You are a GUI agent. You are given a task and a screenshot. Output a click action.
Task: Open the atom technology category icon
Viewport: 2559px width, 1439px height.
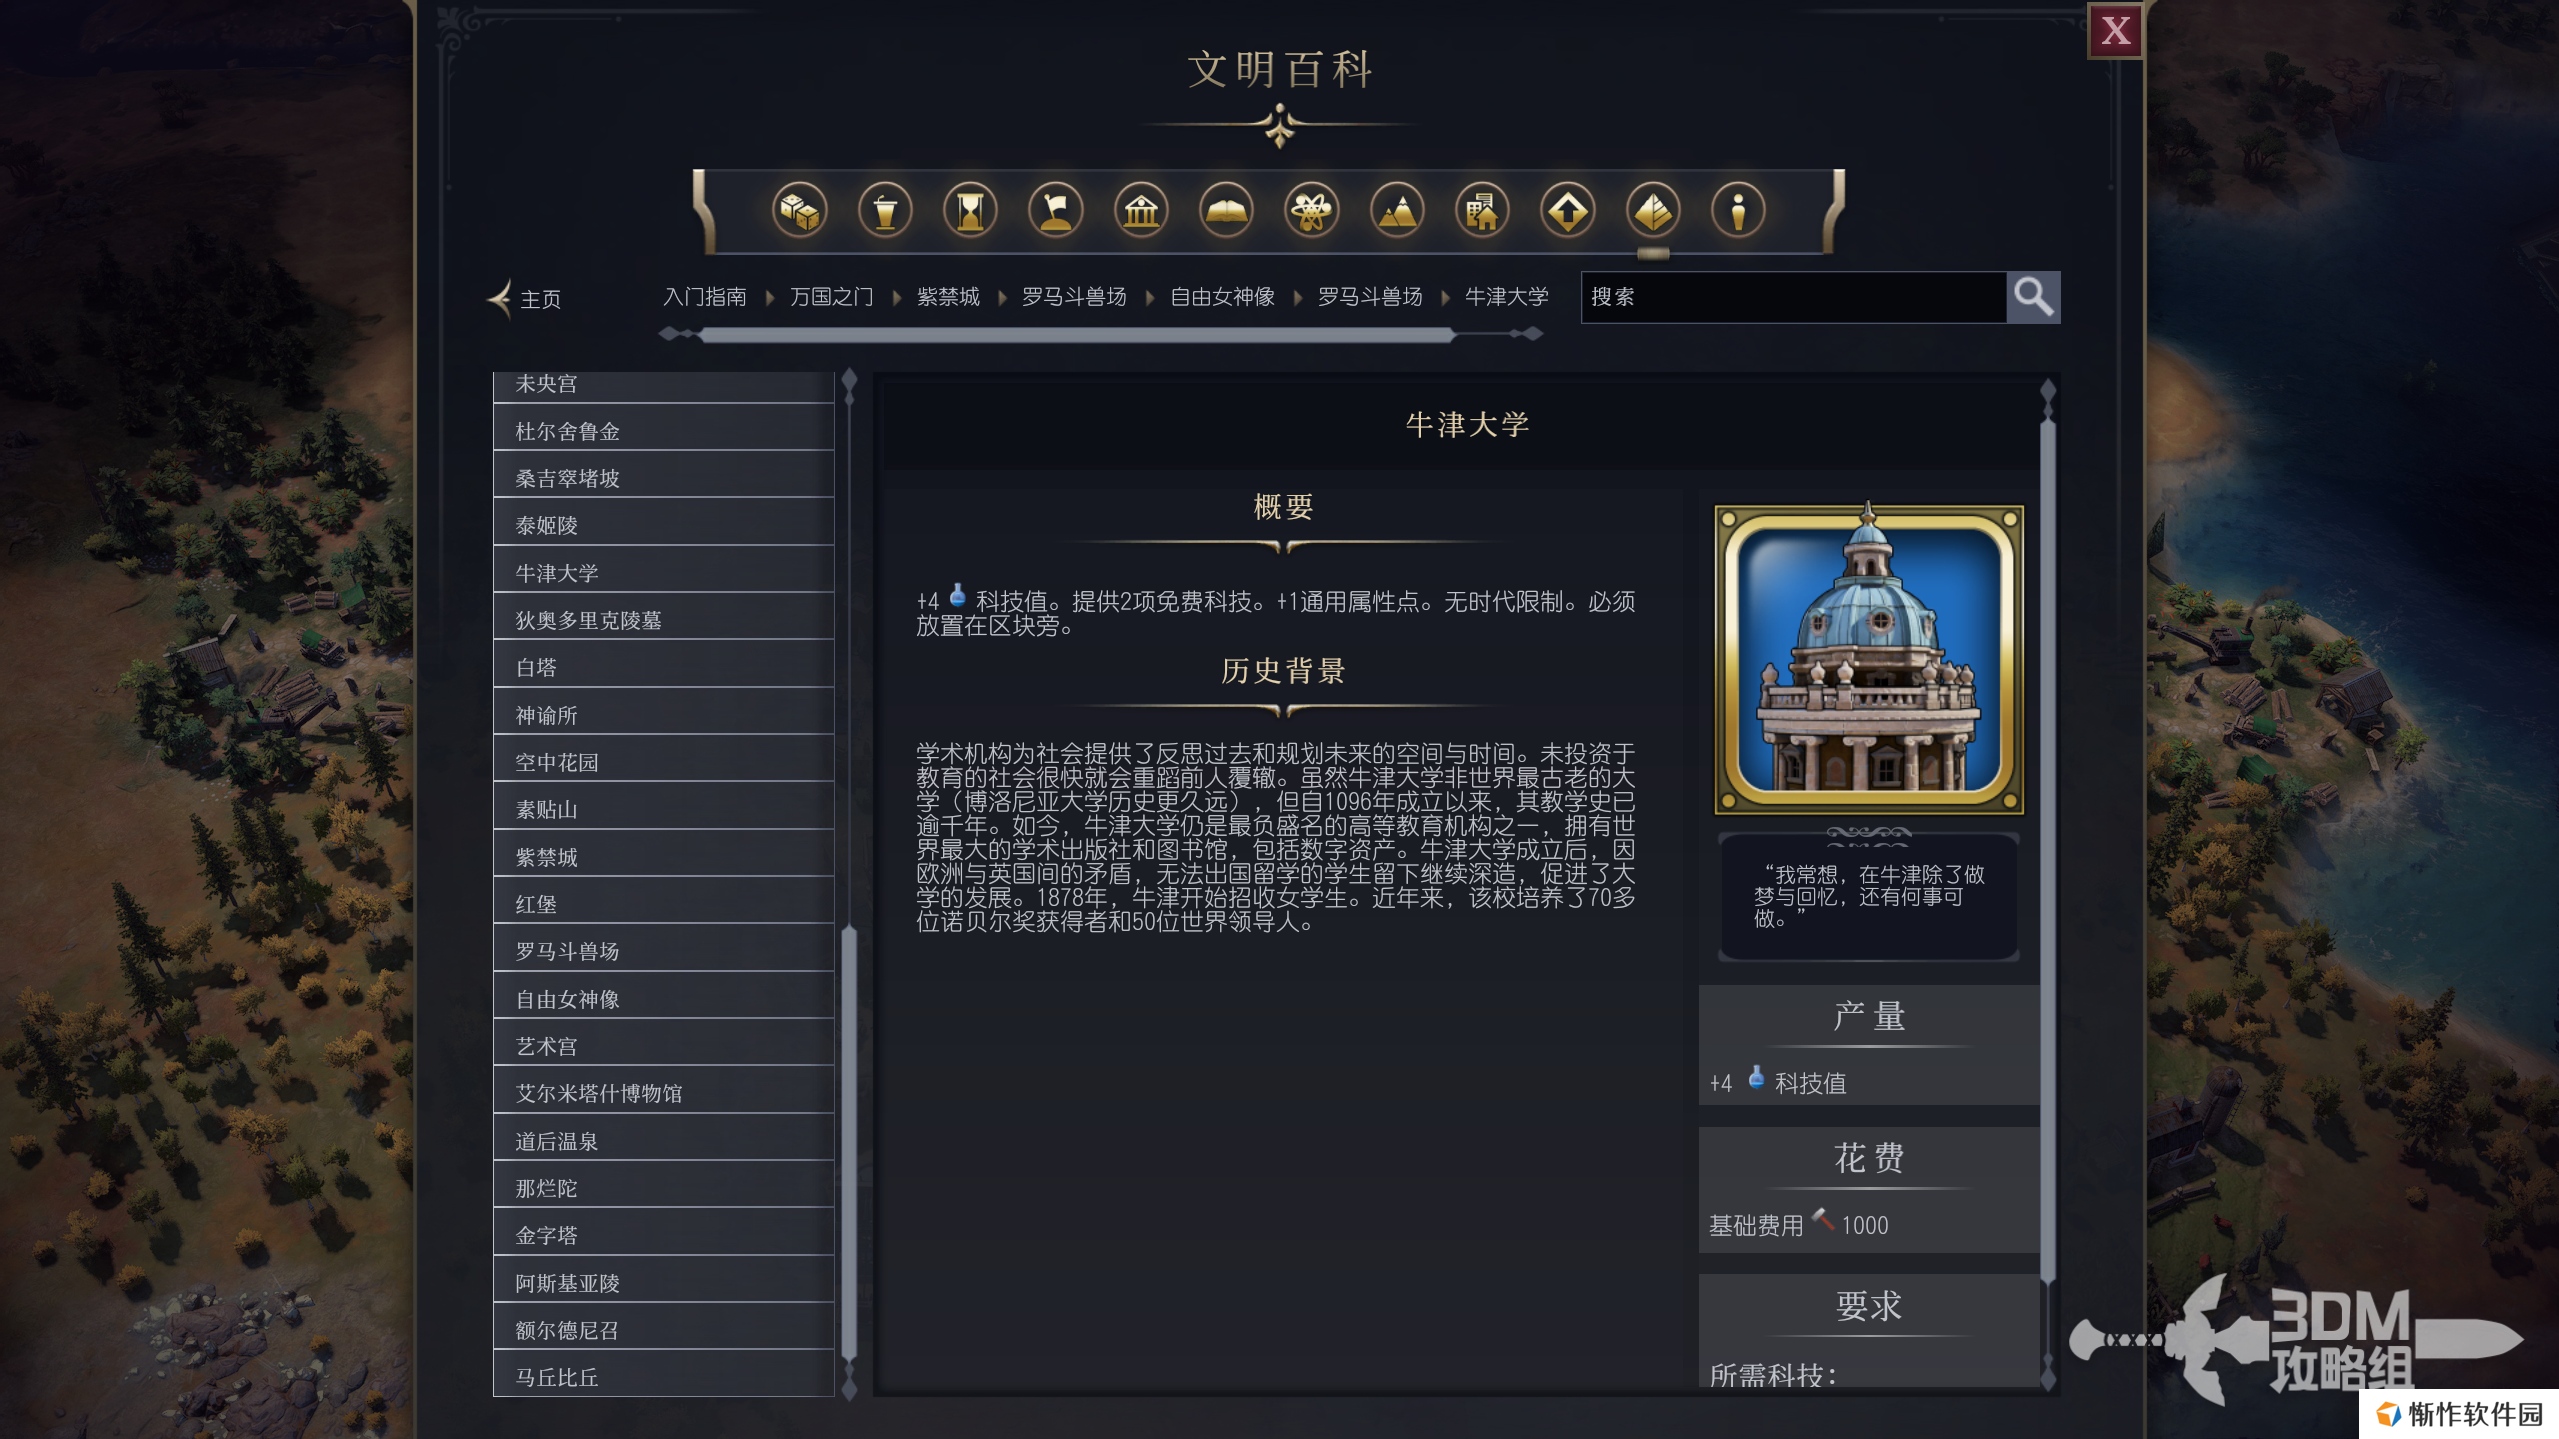click(x=1311, y=211)
